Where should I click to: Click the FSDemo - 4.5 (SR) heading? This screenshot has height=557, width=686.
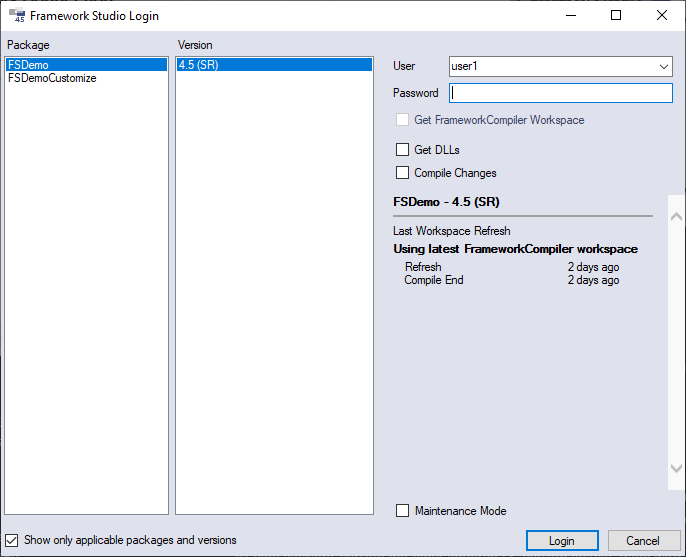coord(446,202)
